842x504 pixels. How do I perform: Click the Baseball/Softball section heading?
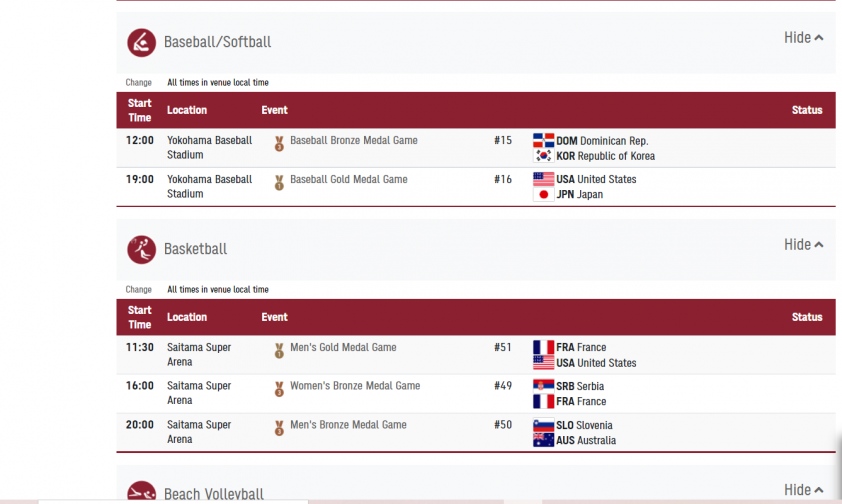pyautogui.click(x=217, y=42)
